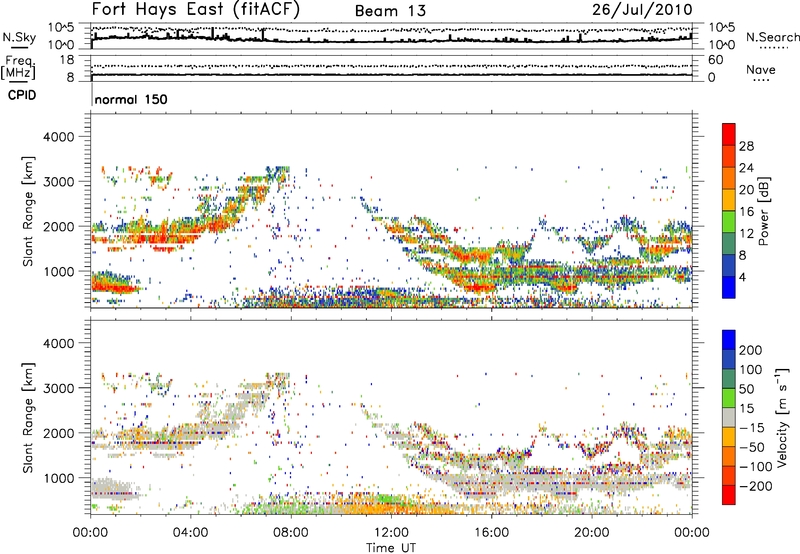Screen dimensions: 800x554
Task: Click the blue bottom of Power colorbar
Action: (x=729, y=287)
